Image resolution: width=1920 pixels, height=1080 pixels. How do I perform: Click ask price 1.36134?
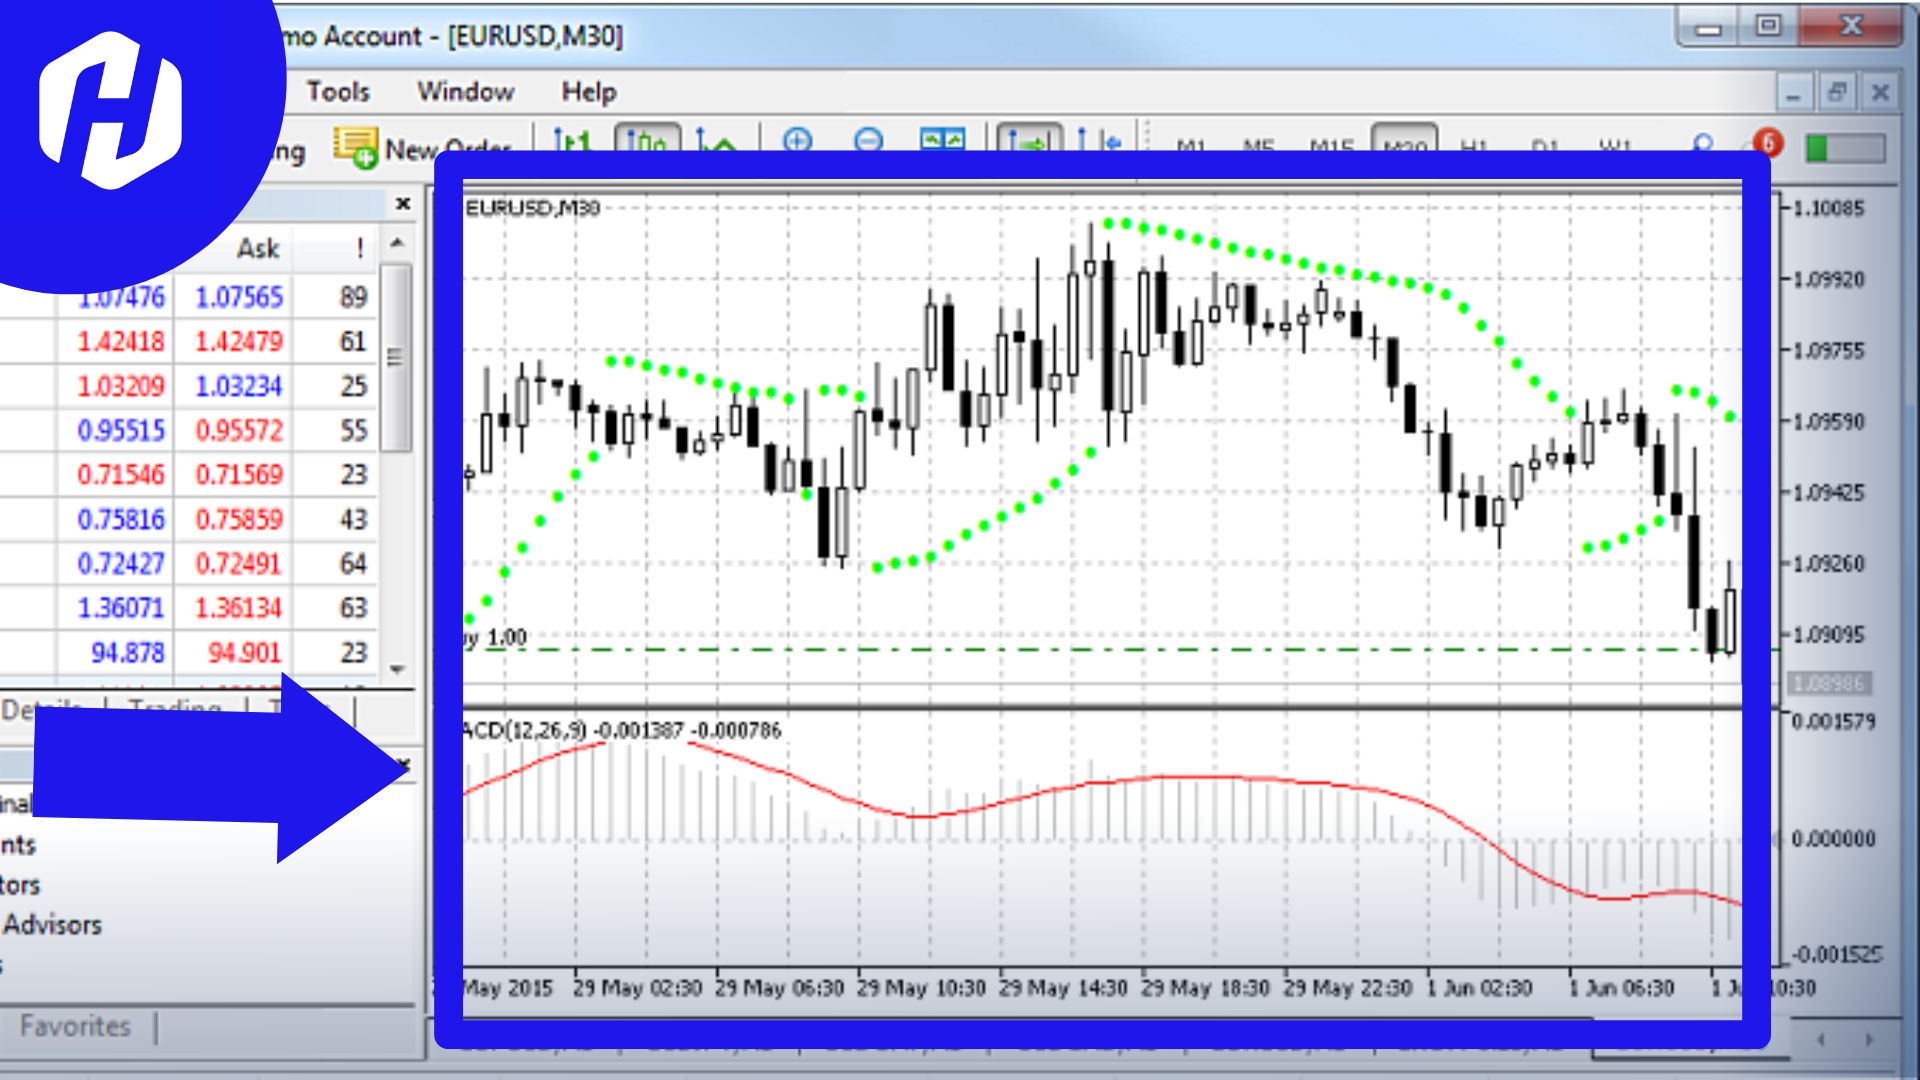tap(239, 608)
